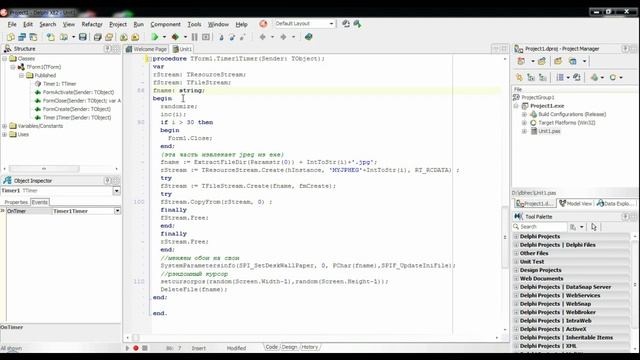
Task: Open the File menu
Action: [x=12, y=24]
